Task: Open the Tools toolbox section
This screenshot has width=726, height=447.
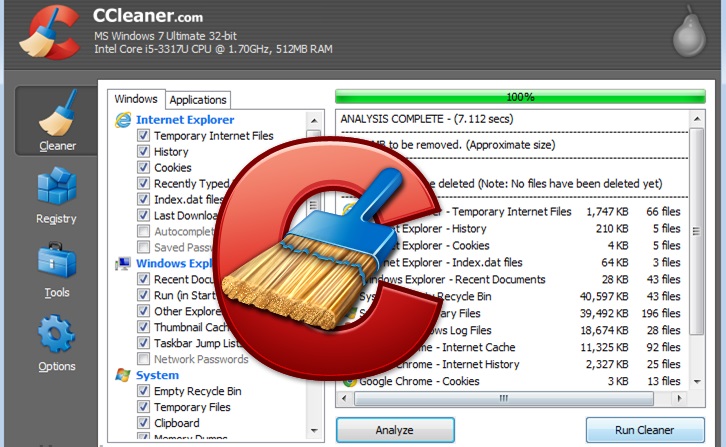Action: point(56,270)
